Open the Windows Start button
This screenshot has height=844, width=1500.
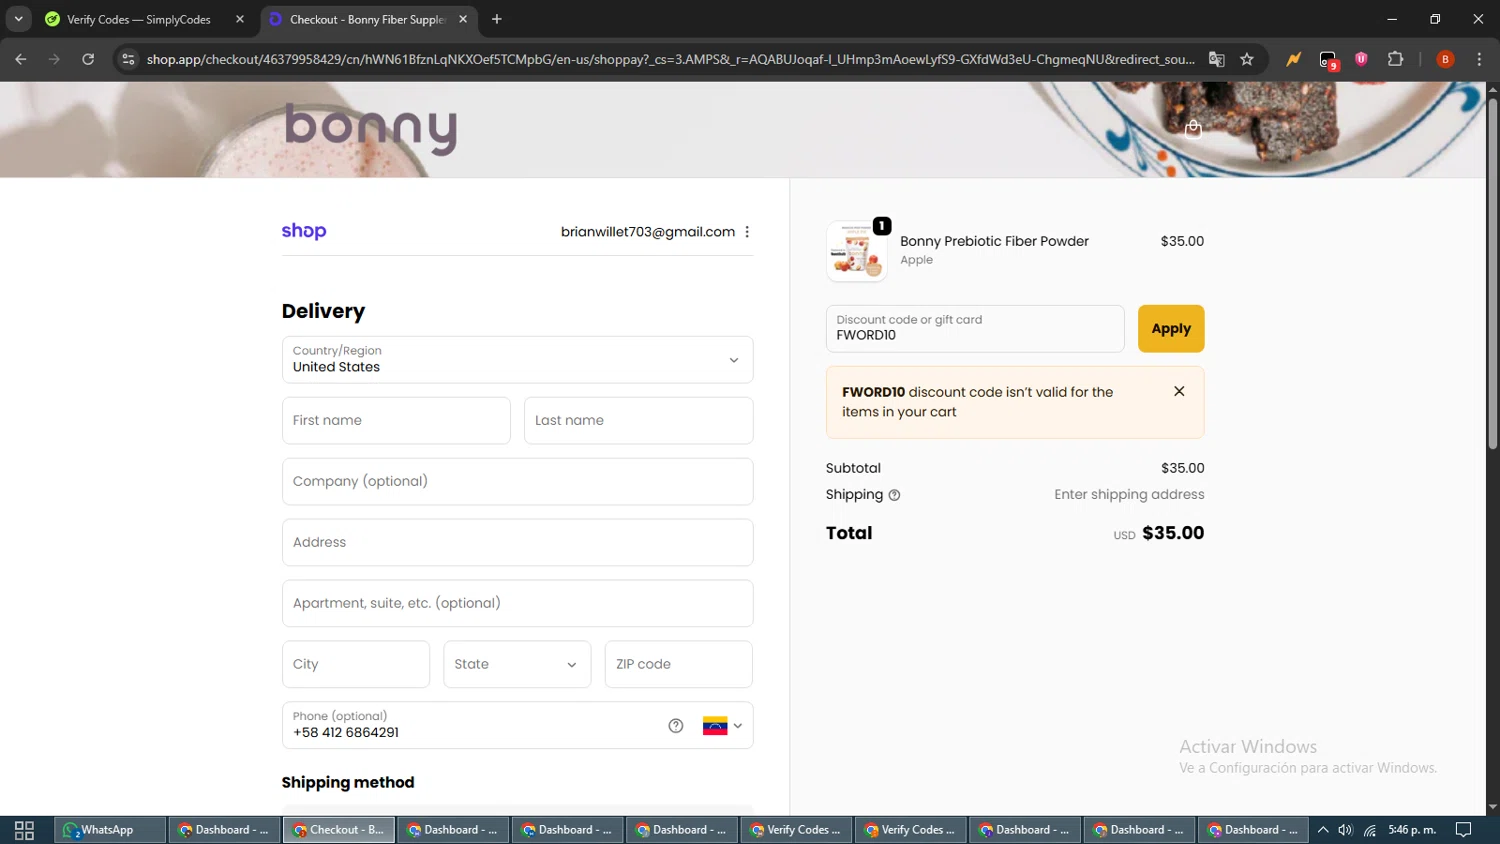coord(24,830)
